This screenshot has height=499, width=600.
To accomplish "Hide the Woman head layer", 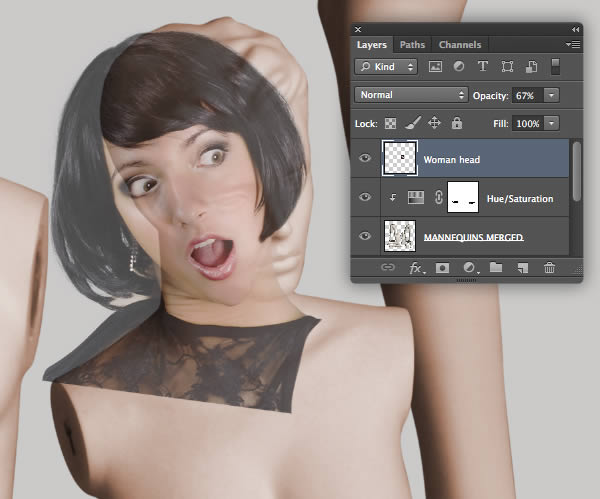I will point(365,159).
